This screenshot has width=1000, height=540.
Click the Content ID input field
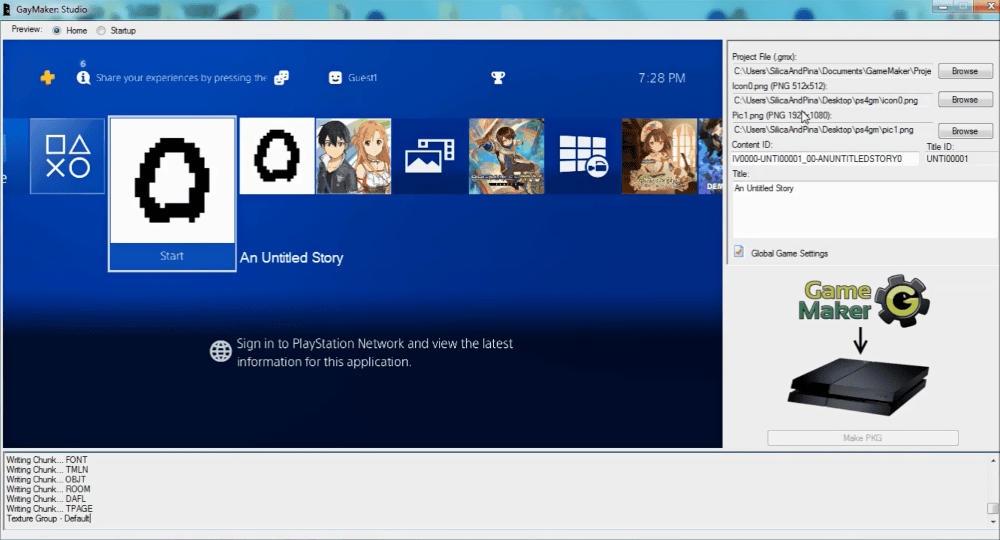click(824, 159)
